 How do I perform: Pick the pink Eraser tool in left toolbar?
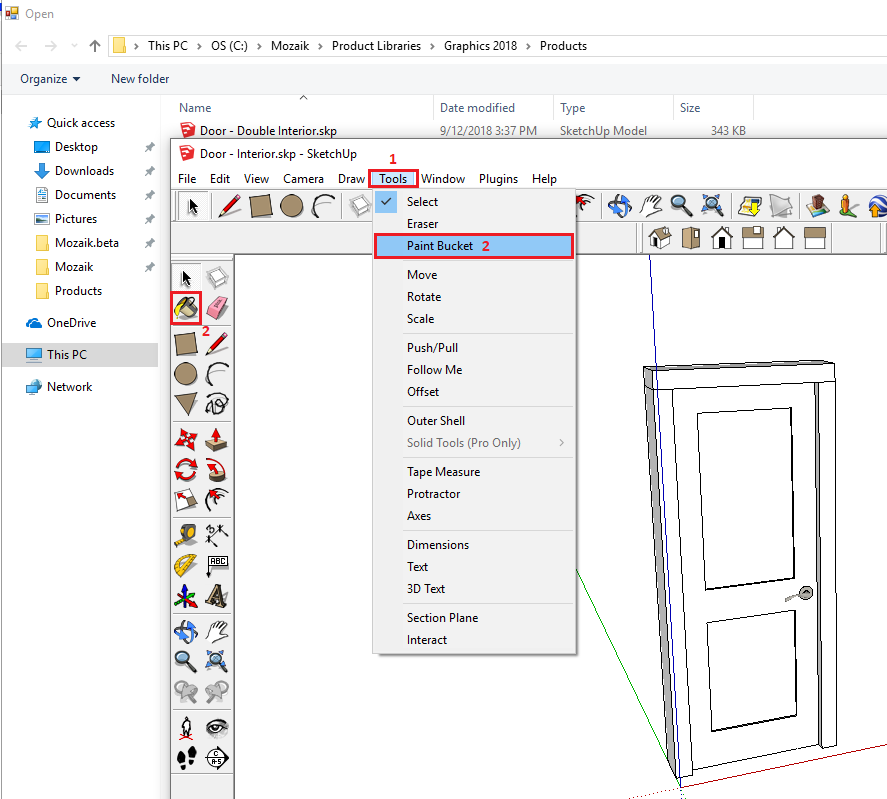217,308
